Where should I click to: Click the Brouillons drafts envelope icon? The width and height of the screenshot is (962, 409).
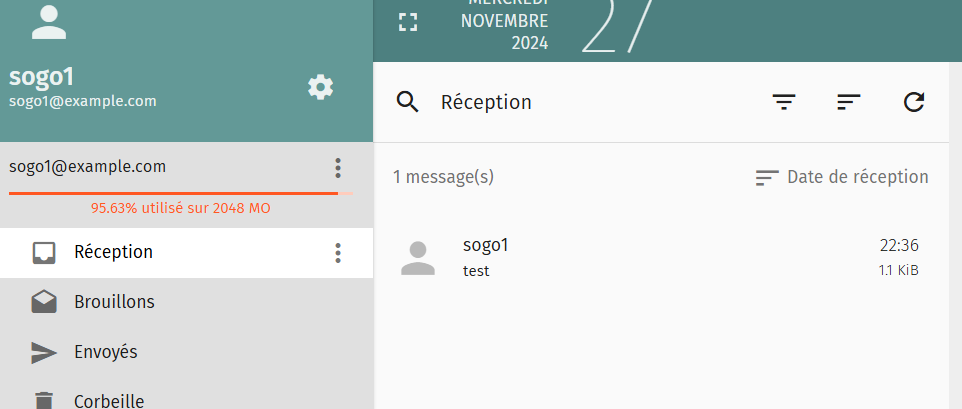tap(44, 302)
